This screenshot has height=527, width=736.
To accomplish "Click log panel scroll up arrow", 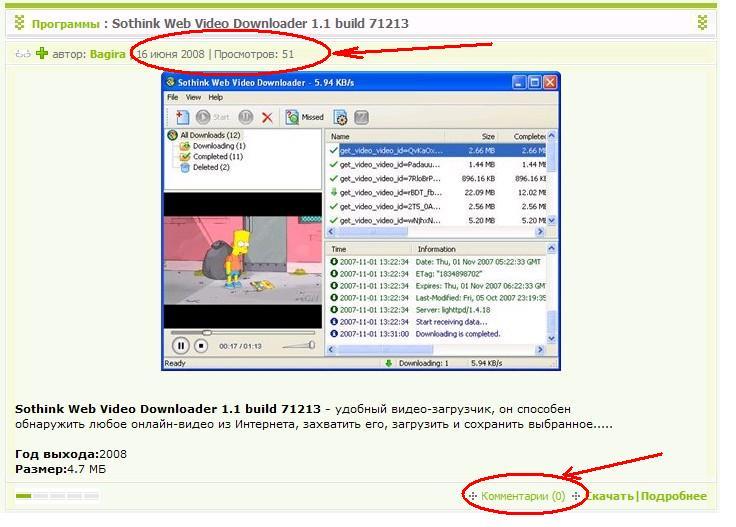I will tap(552, 248).
